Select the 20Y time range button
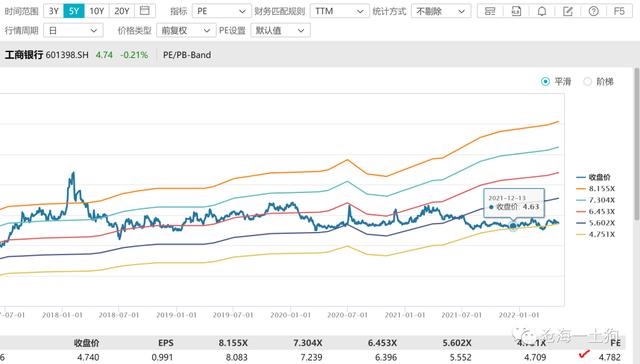This screenshot has height=364, width=640. pyautogui.click(x=122, y=11)
